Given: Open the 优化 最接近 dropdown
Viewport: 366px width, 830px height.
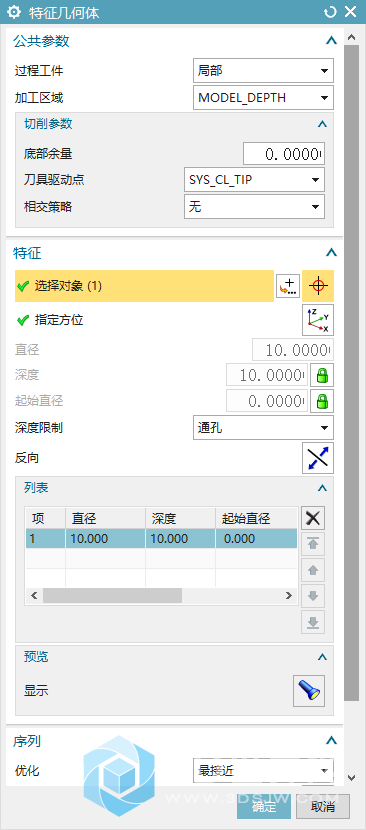Looking at the screenshot, I should (x=263, y=771).
